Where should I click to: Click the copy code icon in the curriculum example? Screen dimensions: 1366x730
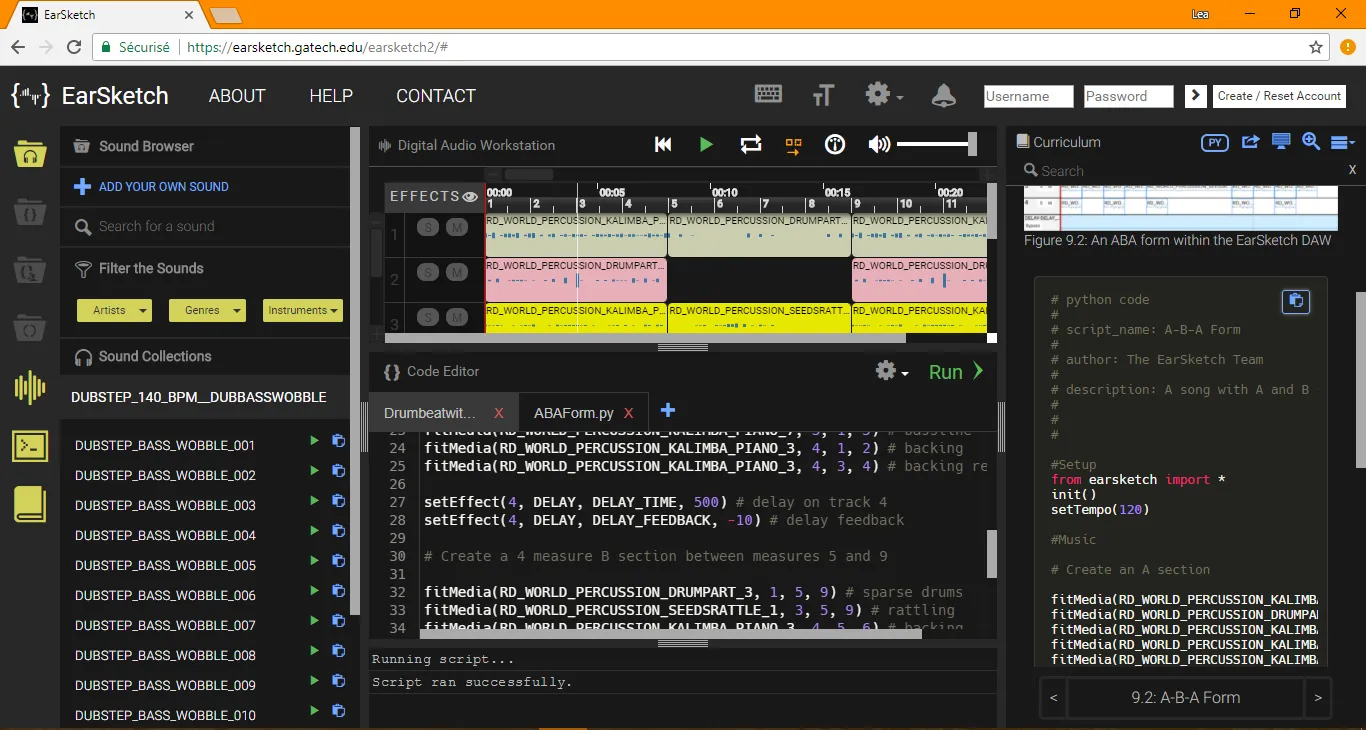point(1296,301)
